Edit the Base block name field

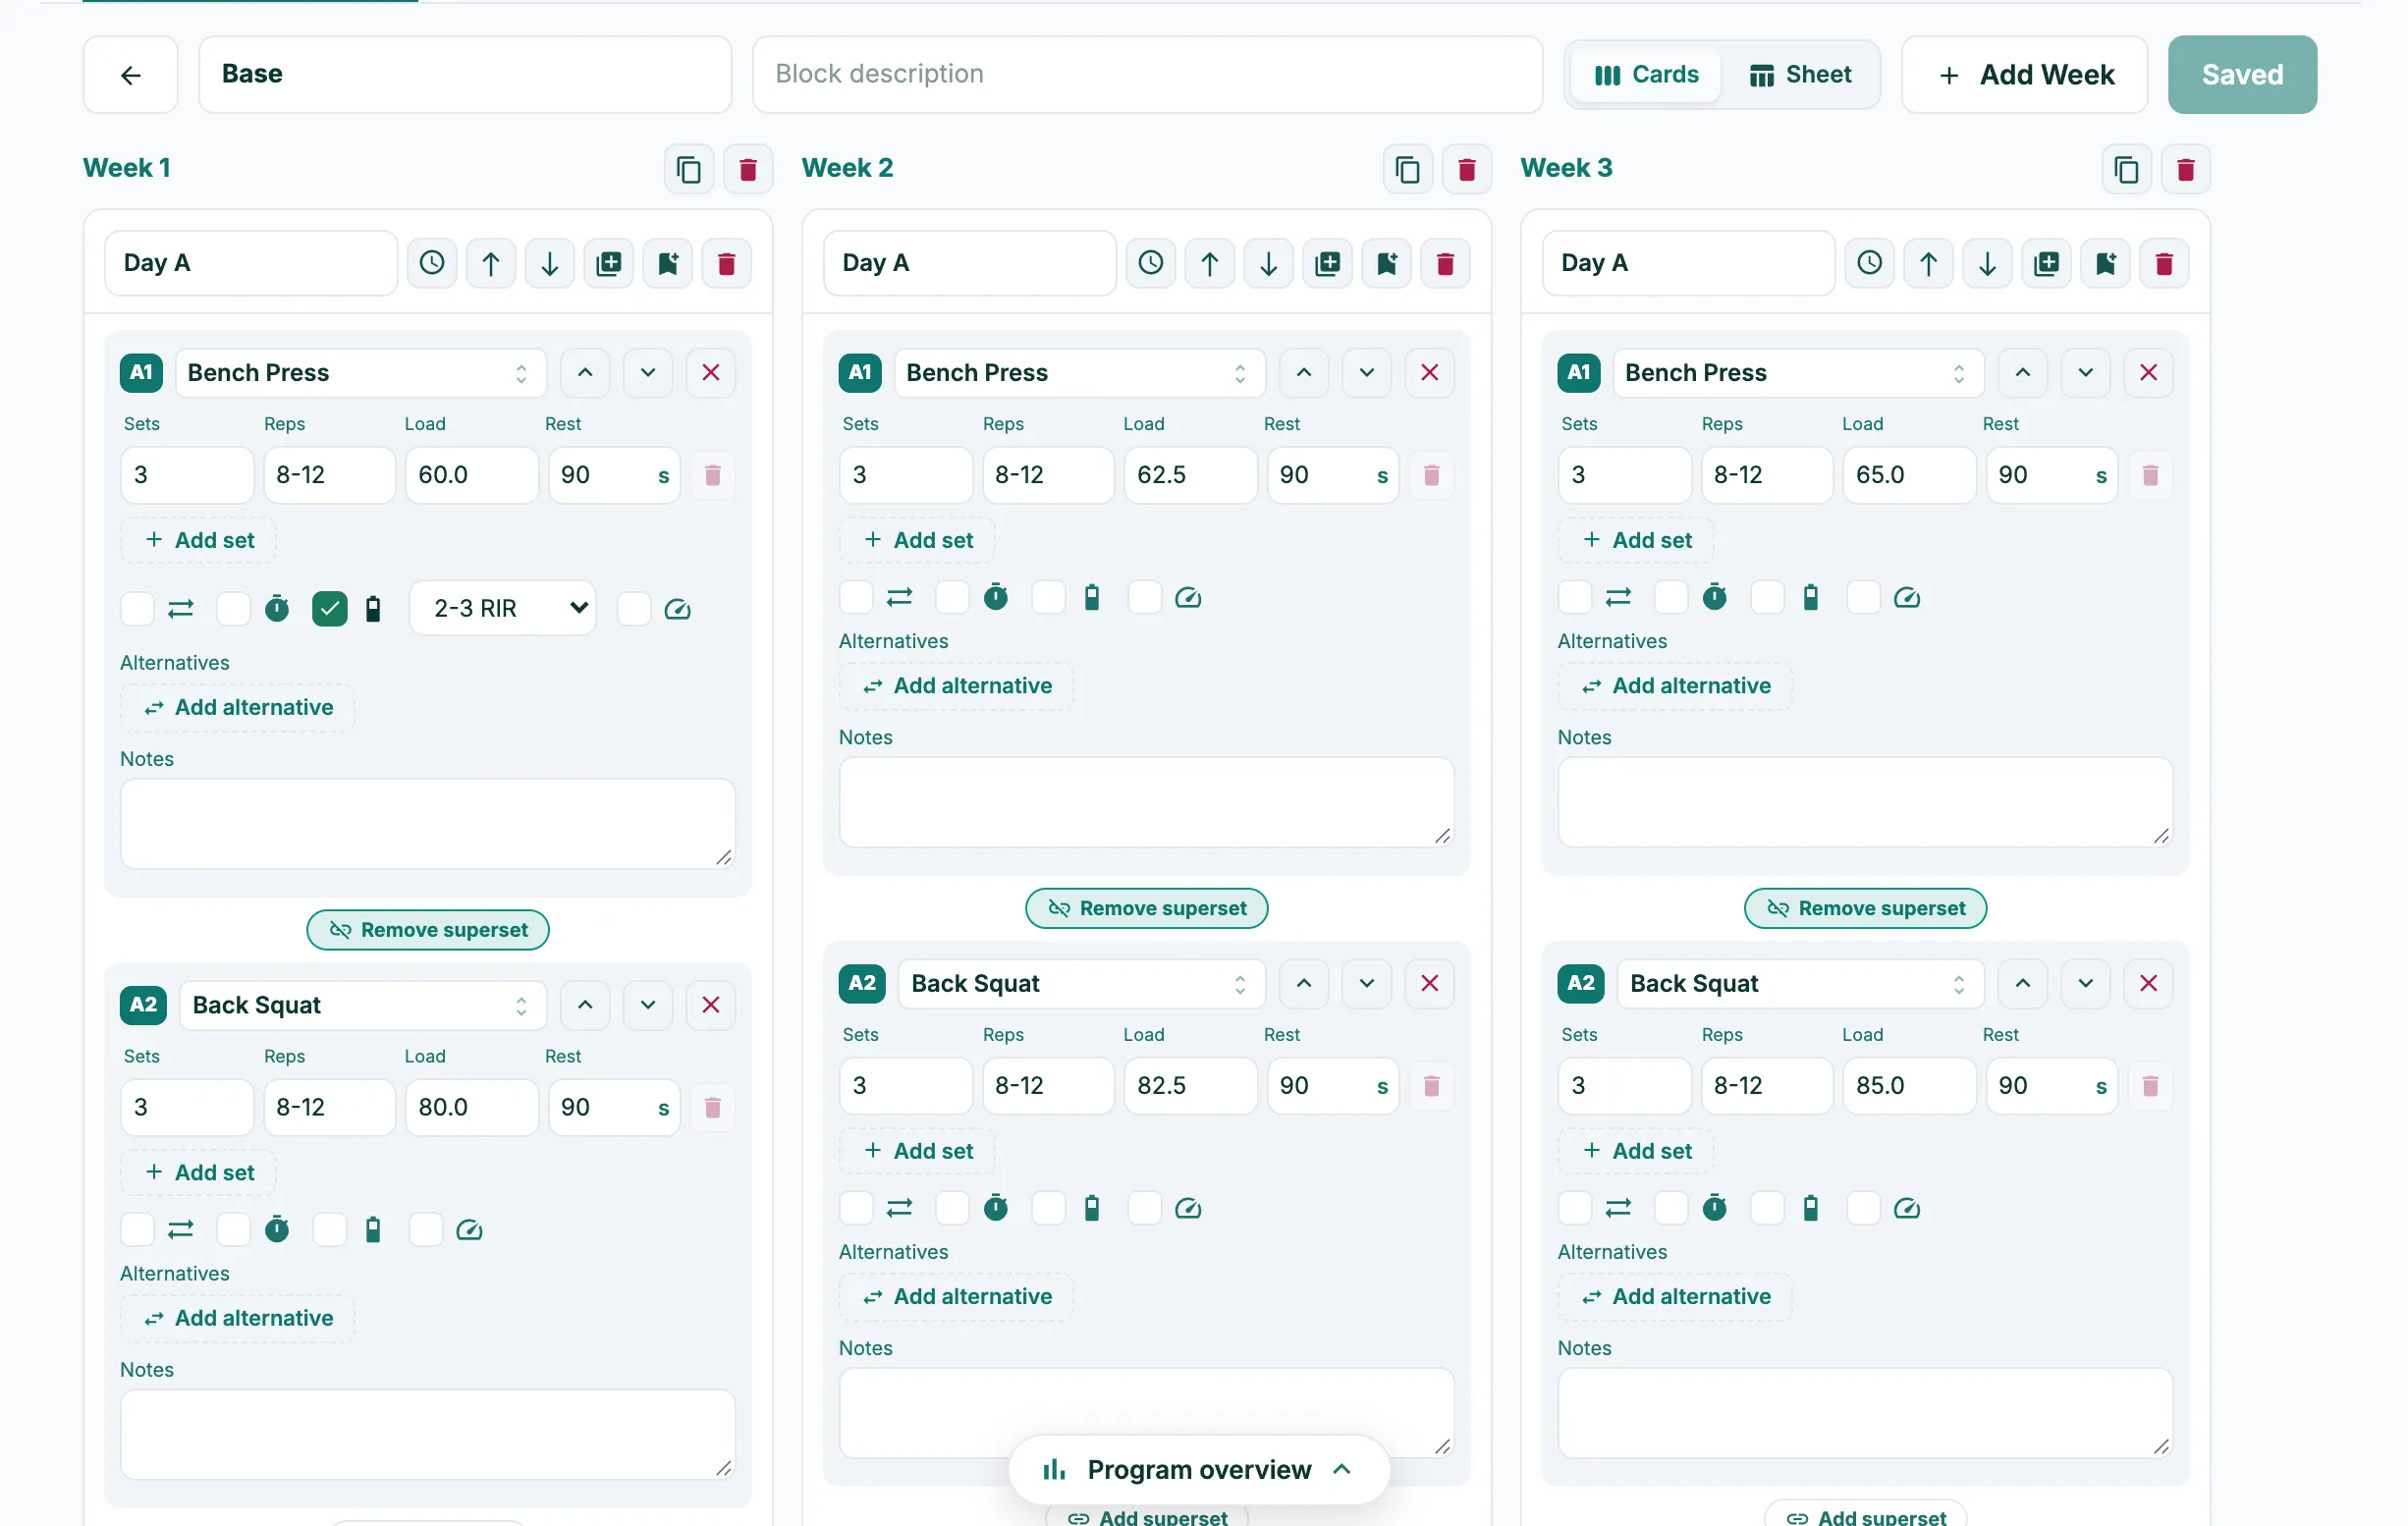pyautogui.click(x=465, y=75)
